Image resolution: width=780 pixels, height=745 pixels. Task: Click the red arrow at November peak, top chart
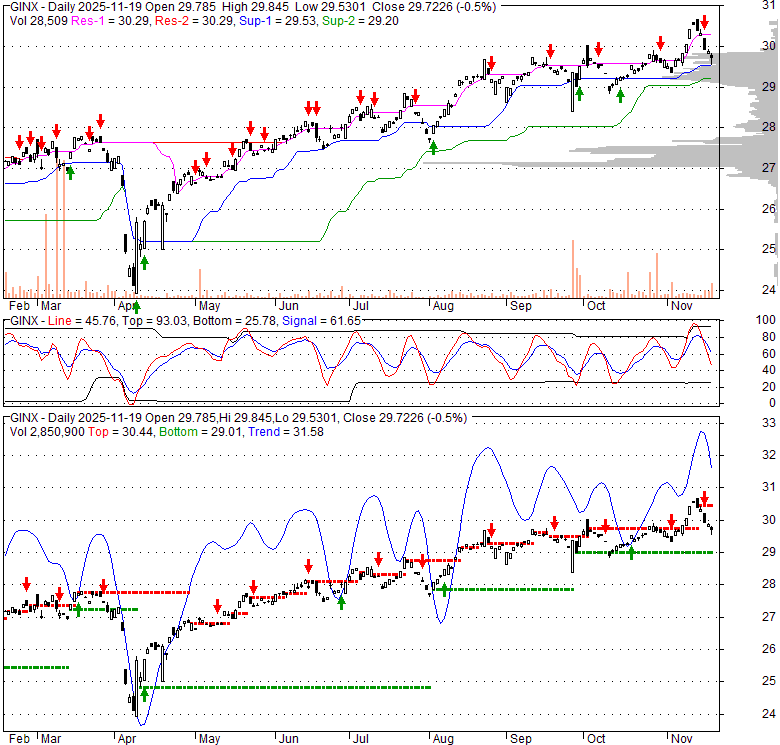[704, 21]
